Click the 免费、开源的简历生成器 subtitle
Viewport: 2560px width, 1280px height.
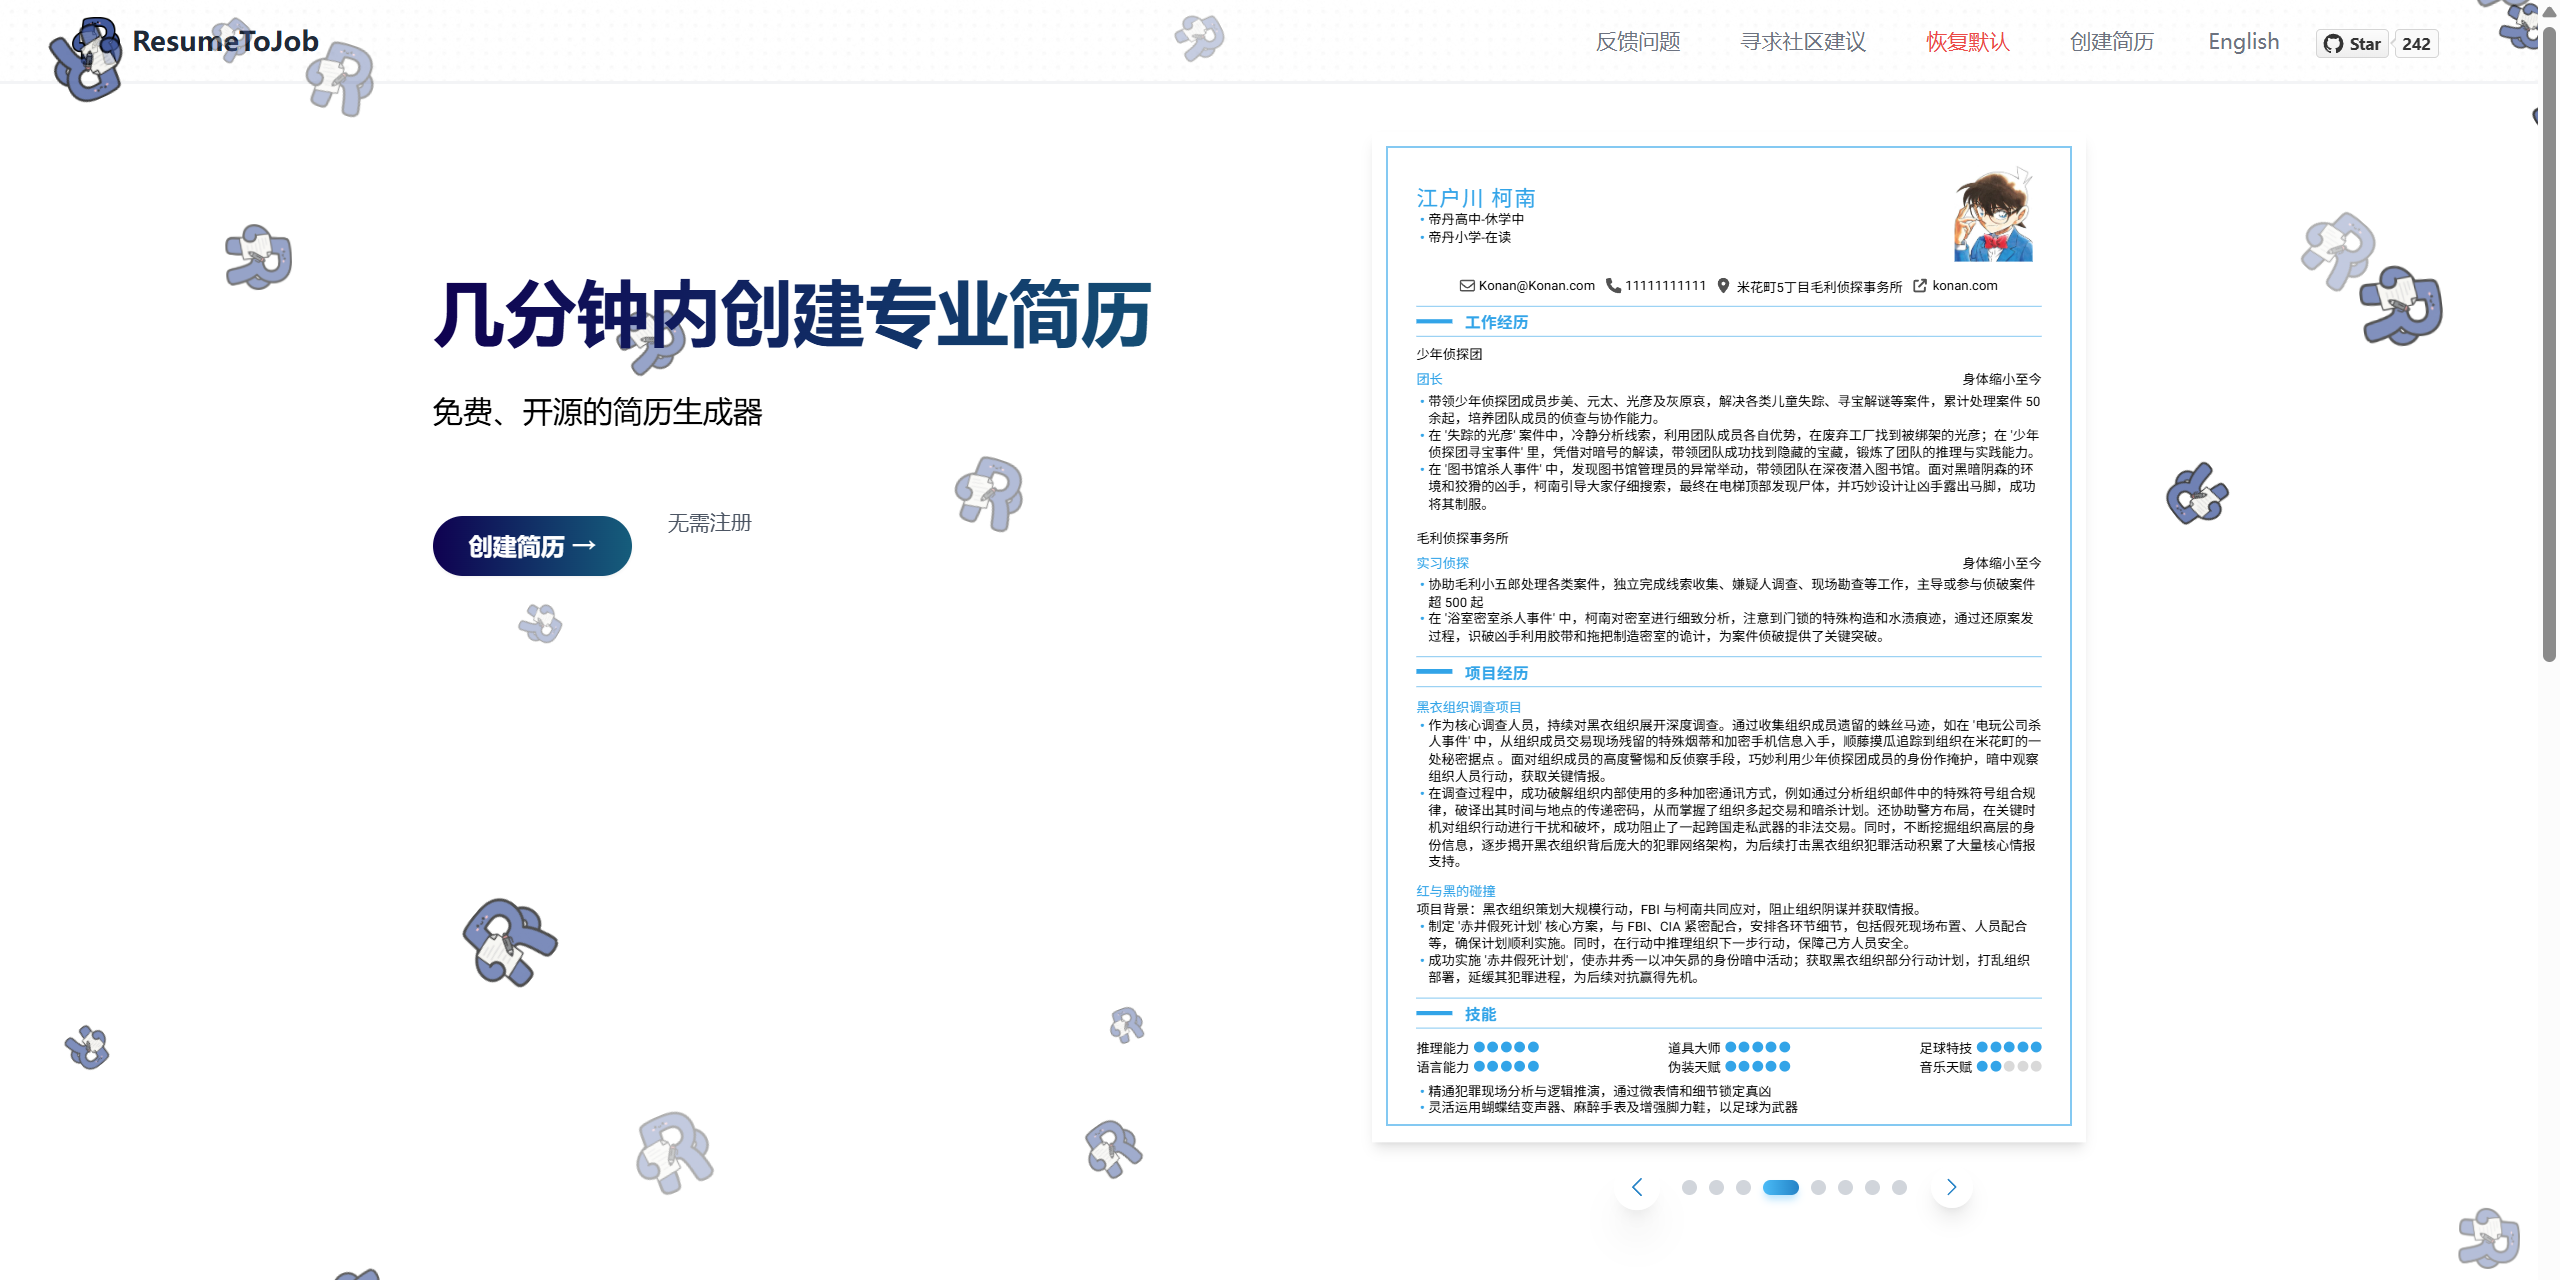597,412
